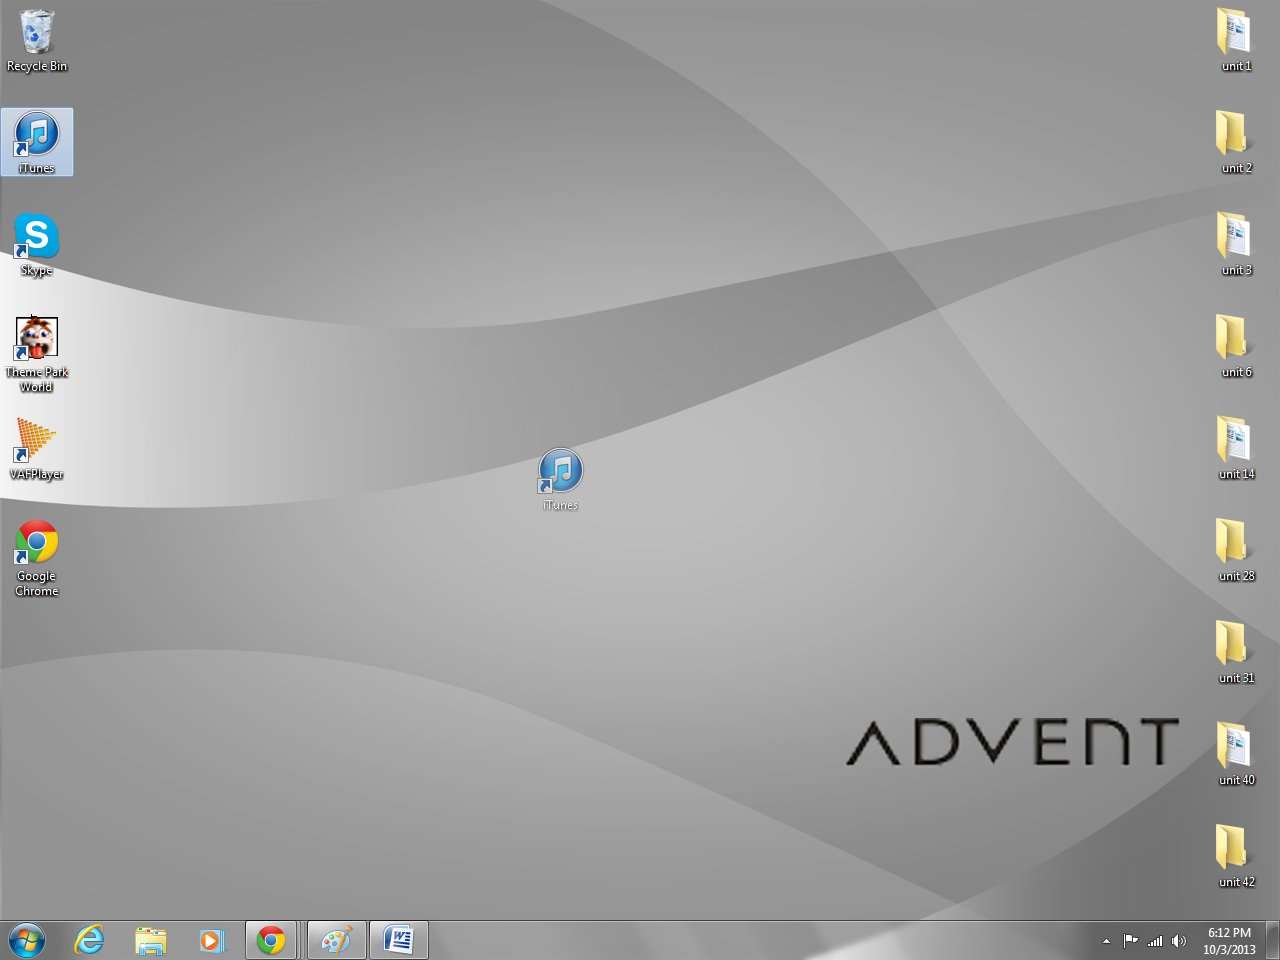Open Windows Explorer from the taskbar
The width and height of the screenshot is (1280, 960).
point(150,940)
